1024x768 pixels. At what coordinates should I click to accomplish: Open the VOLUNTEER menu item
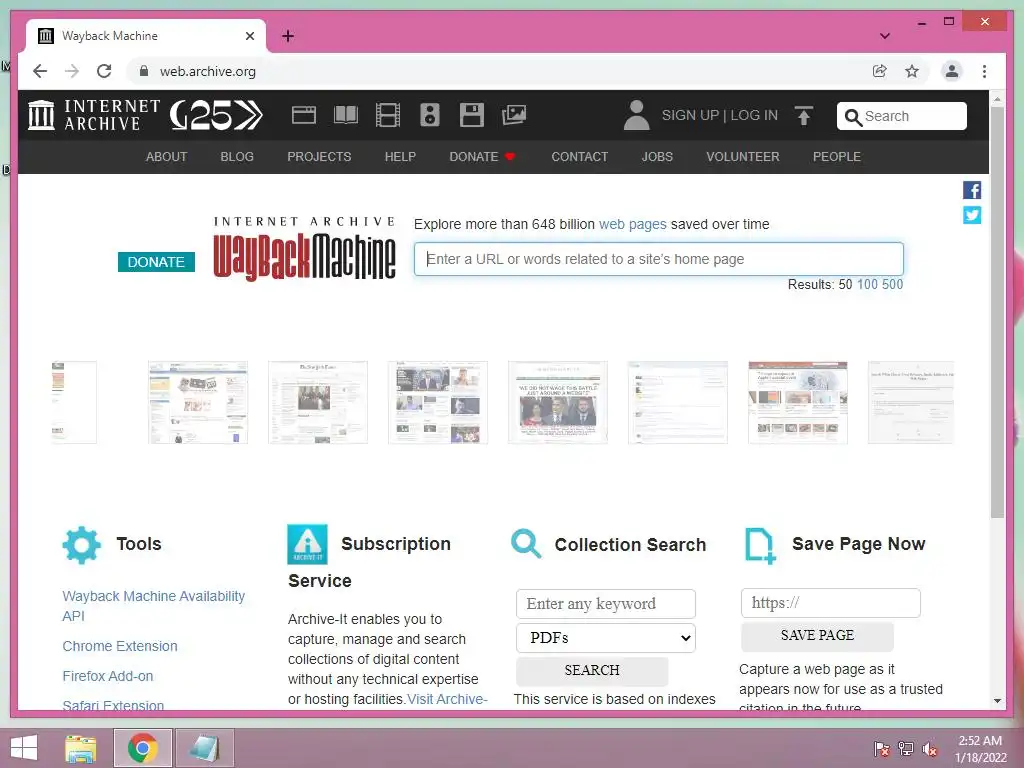[x=743, y=157]
